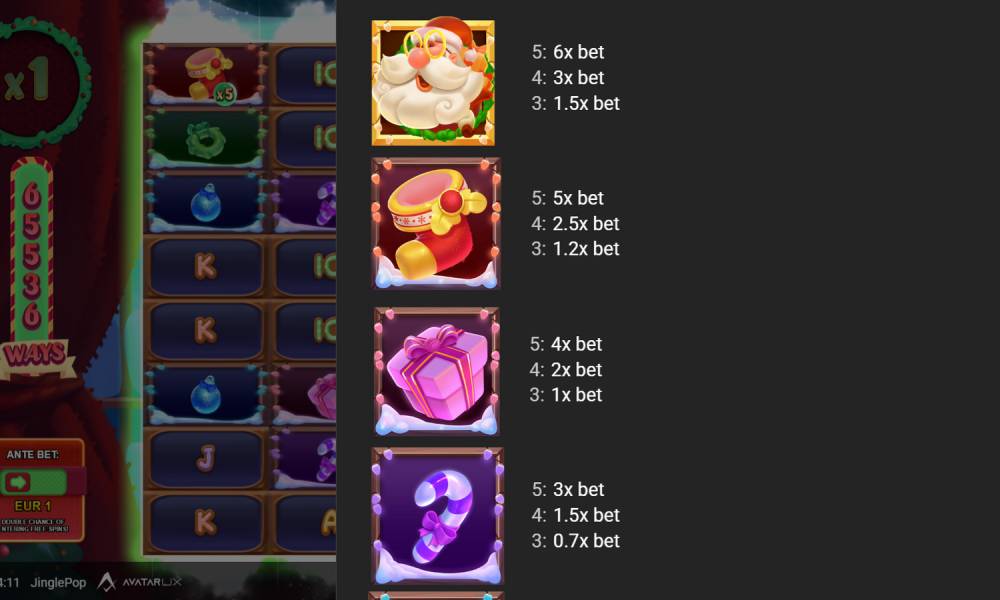Select the red Christmas stocking paytable symbol
This screenshot has width=1000, height=600.
pyautogui.click(x=436, y=223)
